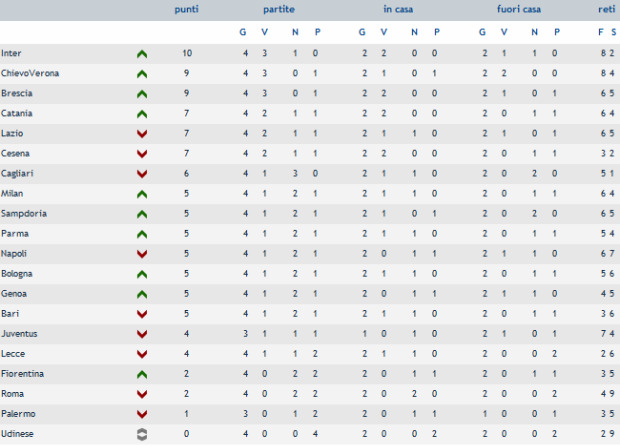Click the Roma team name

click(x=12, y=394)
